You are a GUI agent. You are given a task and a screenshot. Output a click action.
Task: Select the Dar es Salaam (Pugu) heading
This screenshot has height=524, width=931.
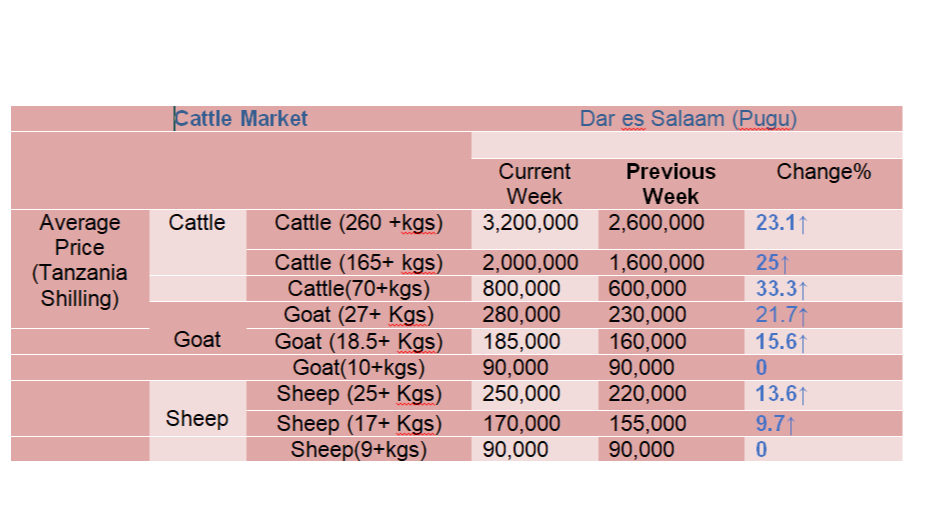point(688,119)
